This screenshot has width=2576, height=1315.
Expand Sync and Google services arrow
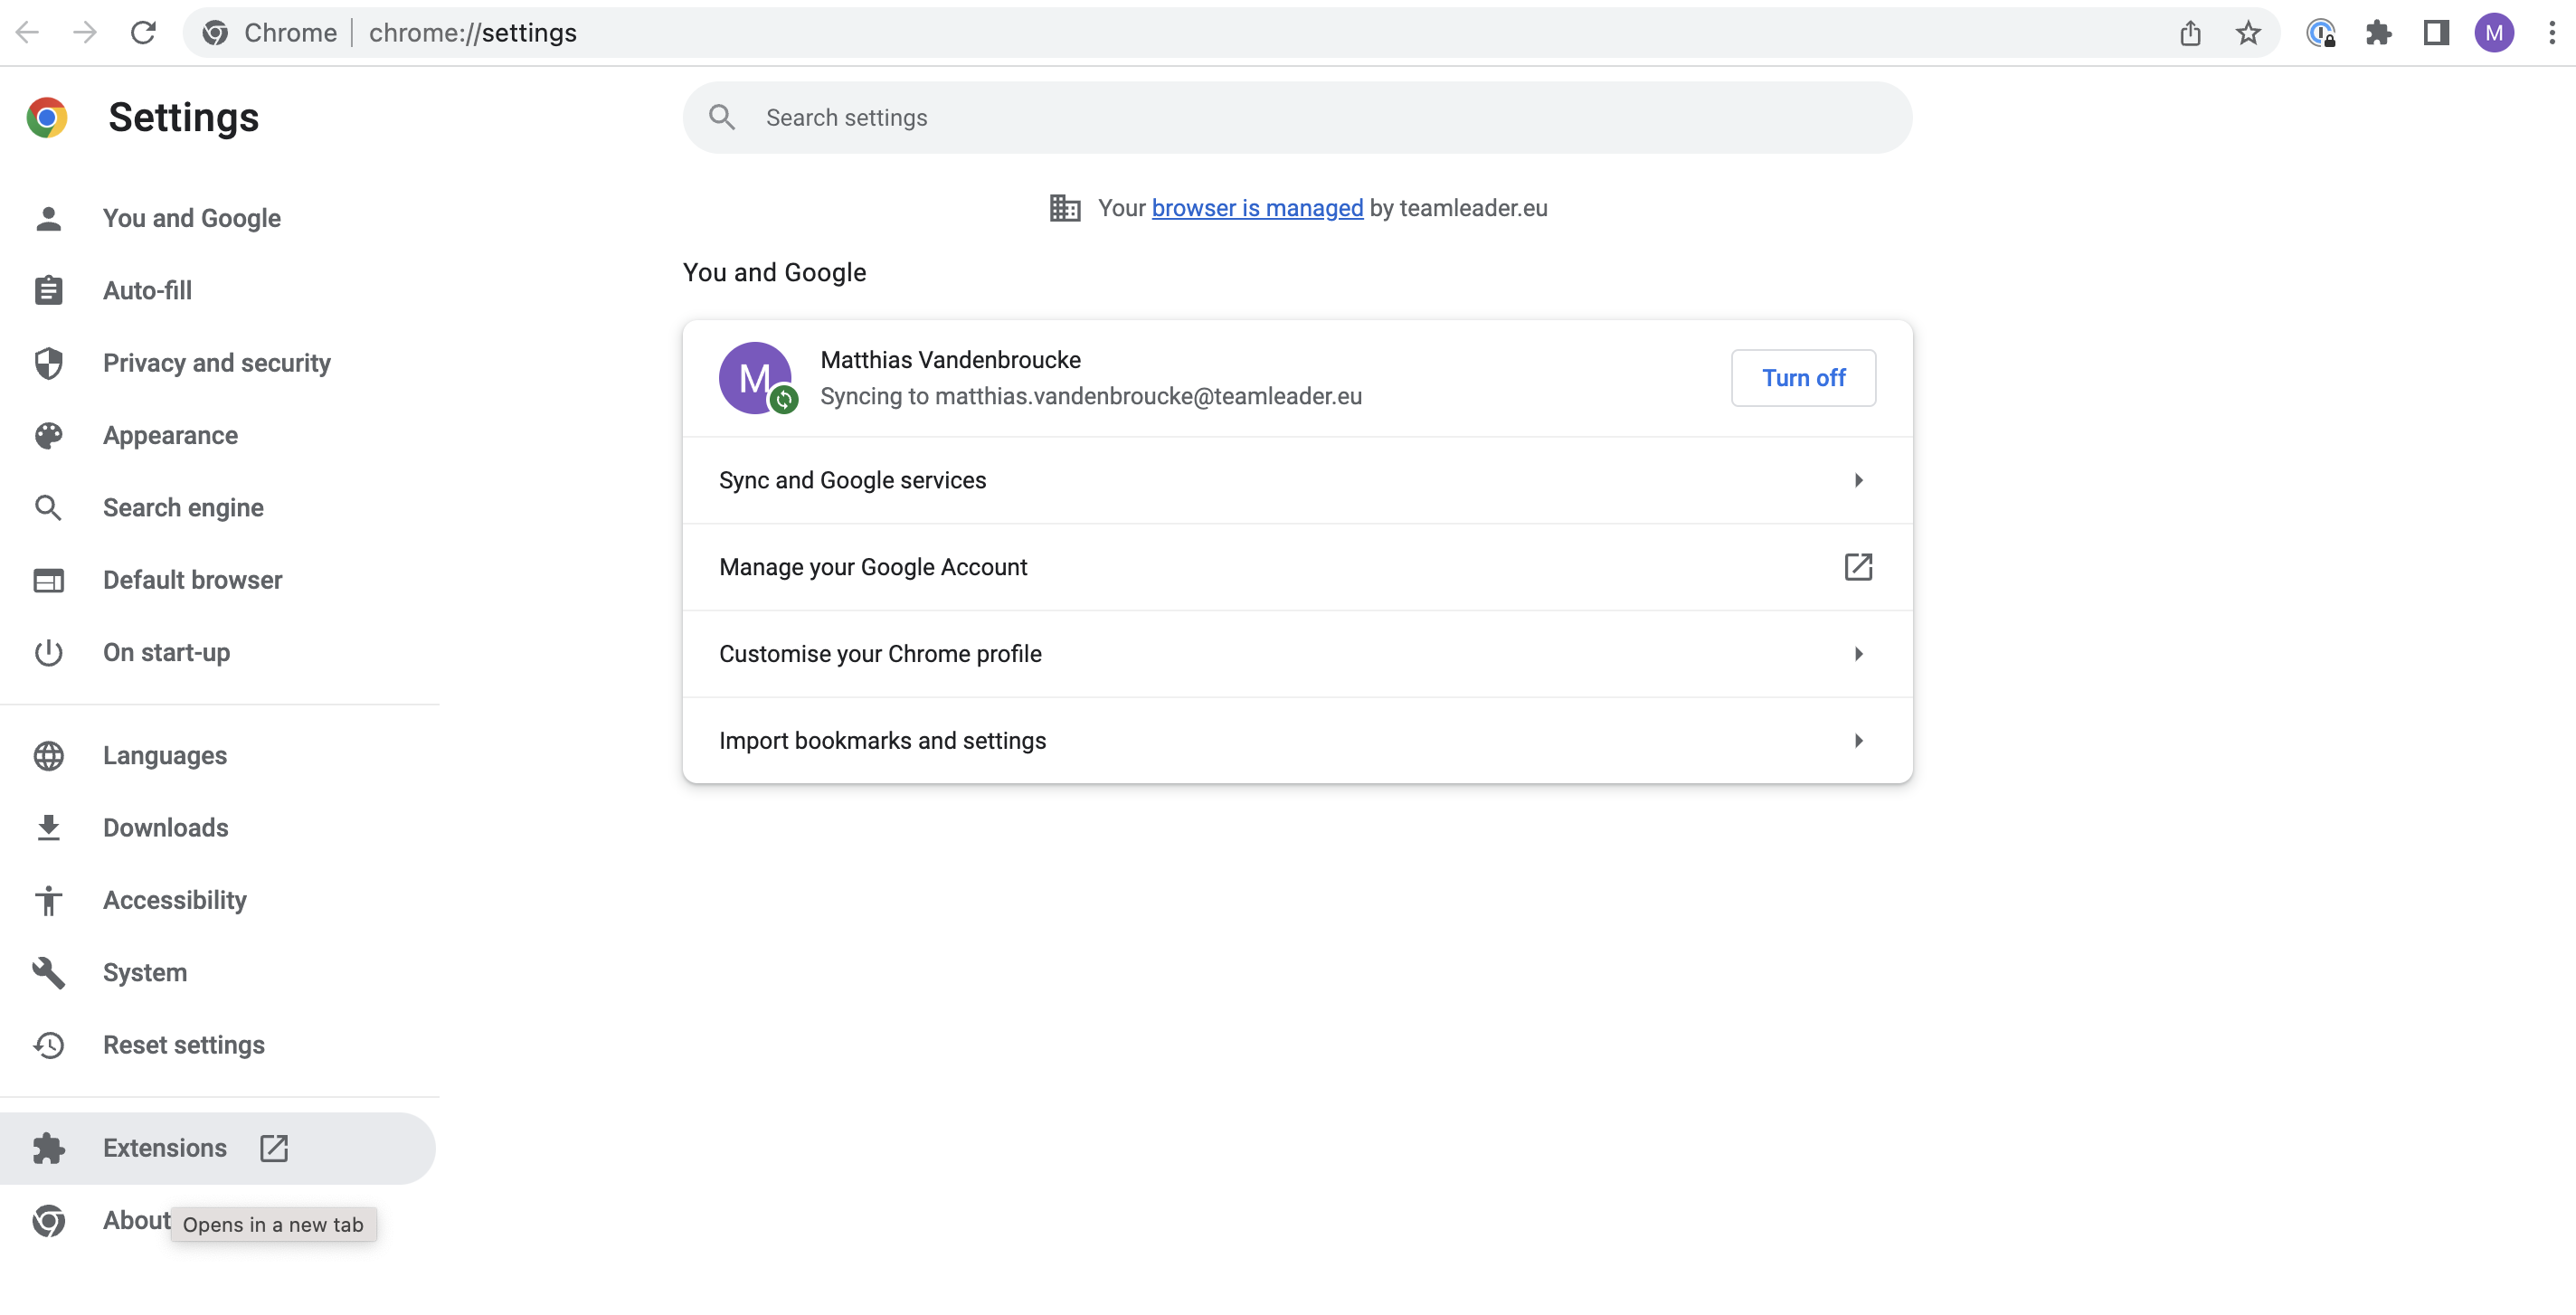pos(1858,480)
